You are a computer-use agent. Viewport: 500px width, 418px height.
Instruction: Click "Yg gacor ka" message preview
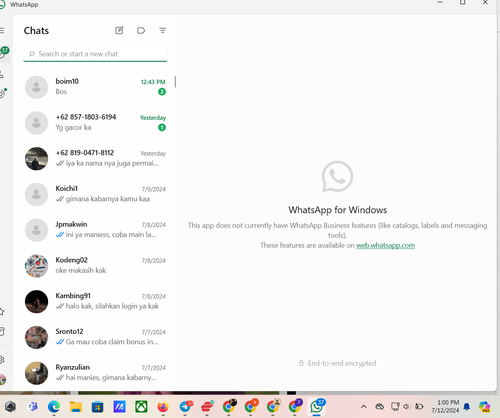click(73, 128)
